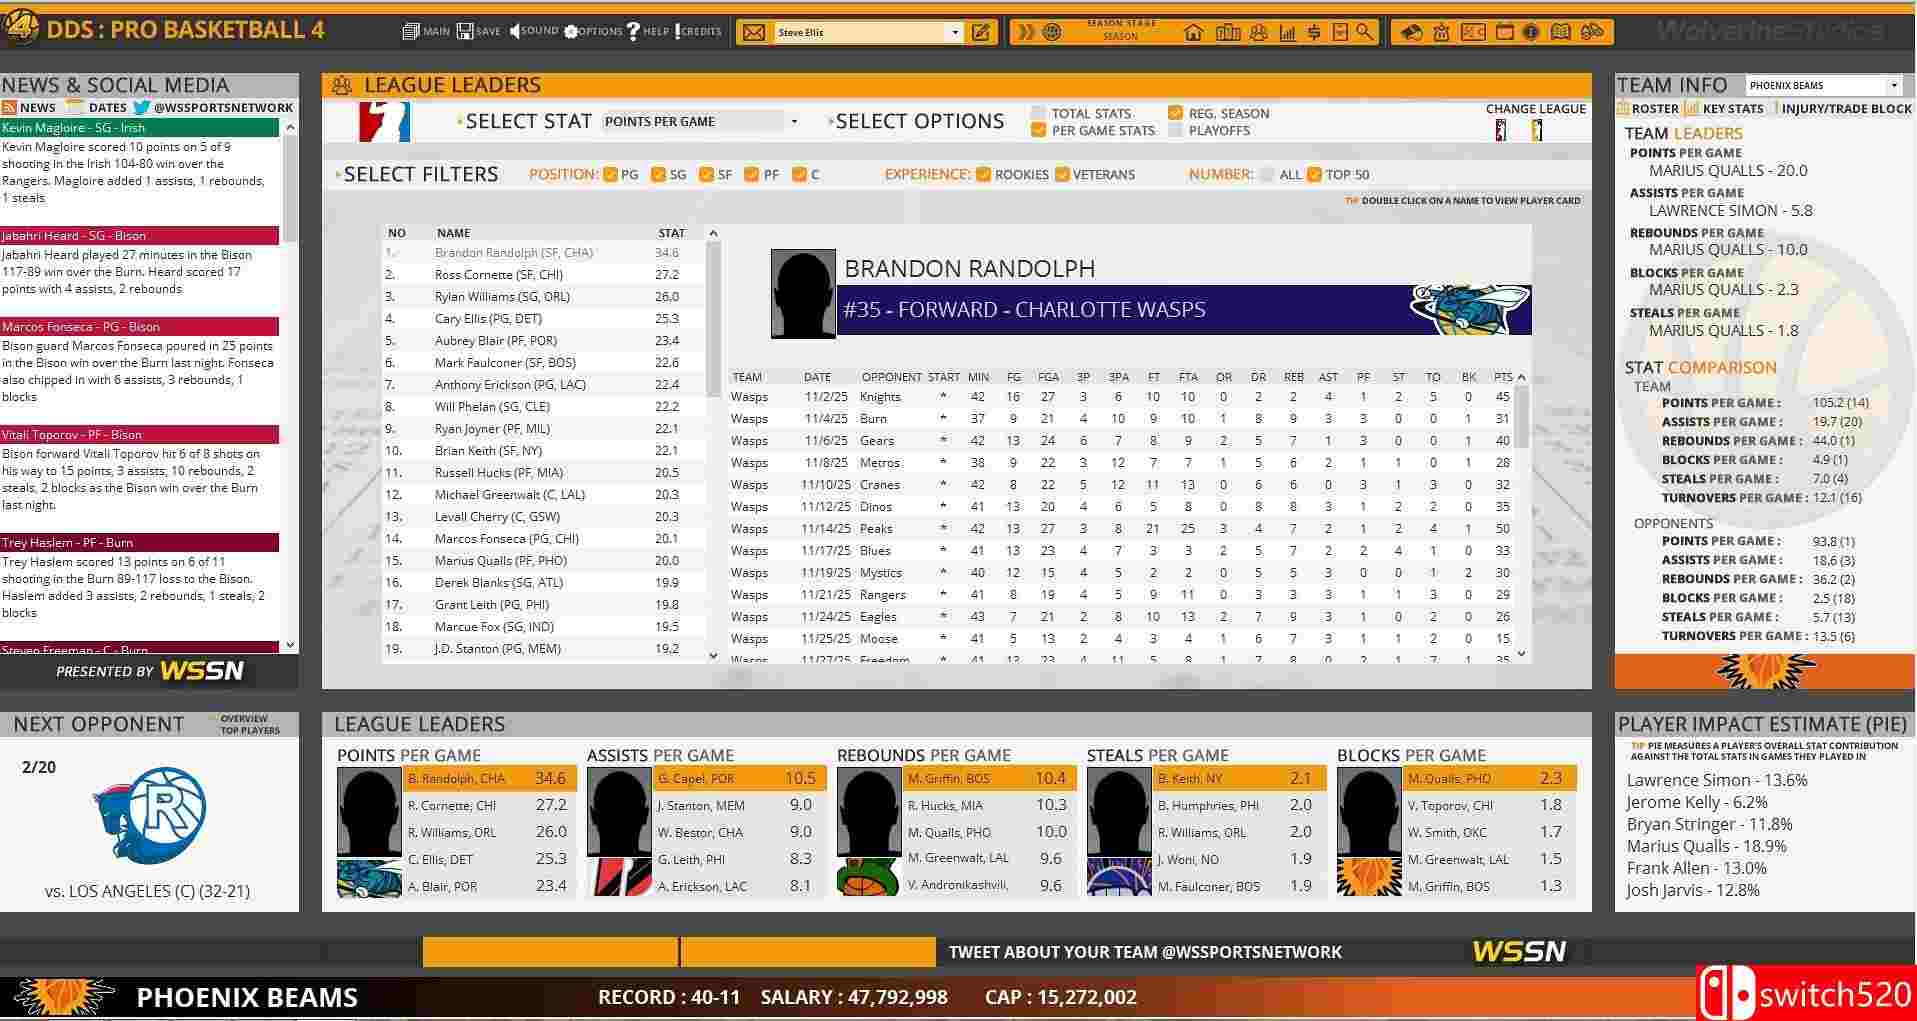
Task: Click the Save disk icon
Action: (x=463, y=30)
